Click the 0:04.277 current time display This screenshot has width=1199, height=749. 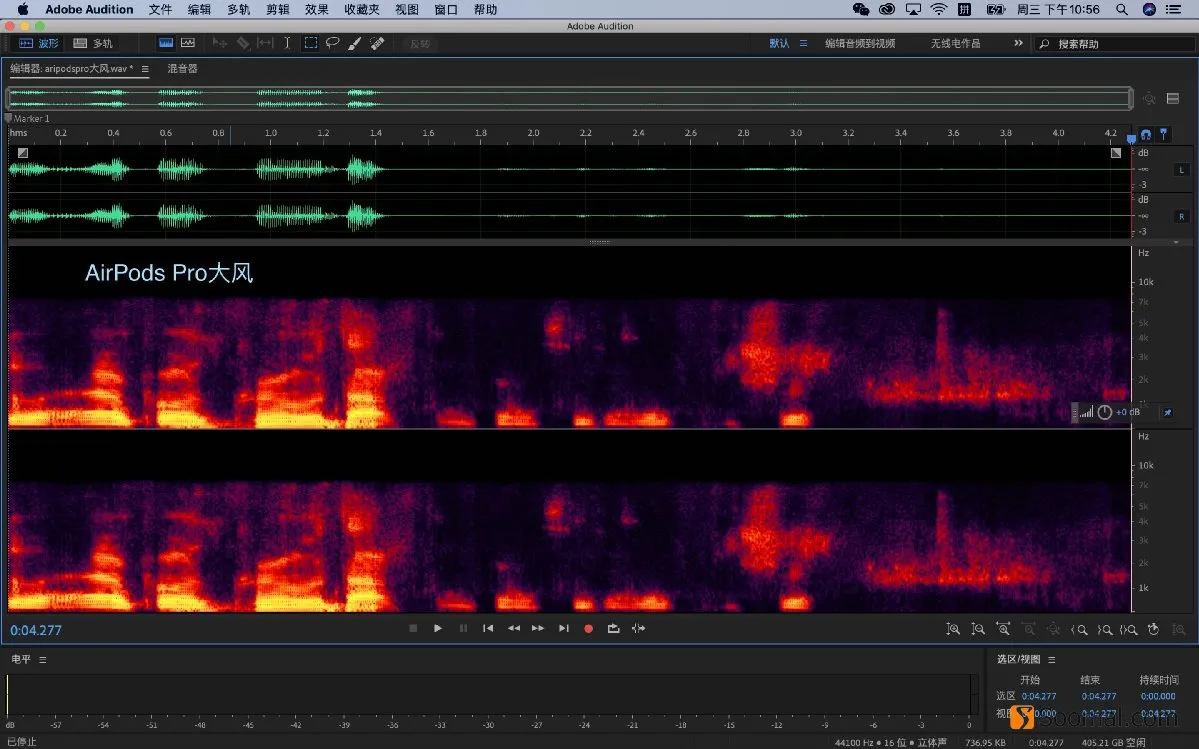click(x=36, y=630)
